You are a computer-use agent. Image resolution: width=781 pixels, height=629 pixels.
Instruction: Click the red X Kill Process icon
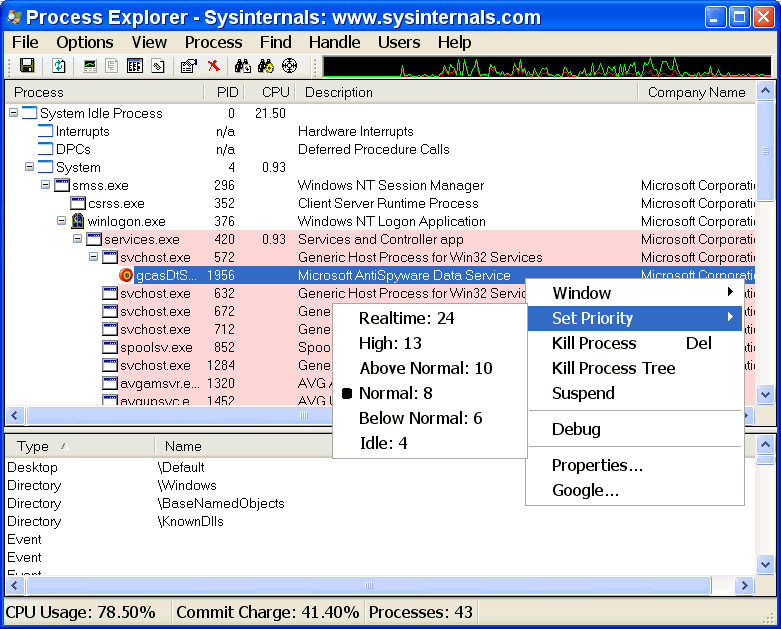click(x=214, y=65)
